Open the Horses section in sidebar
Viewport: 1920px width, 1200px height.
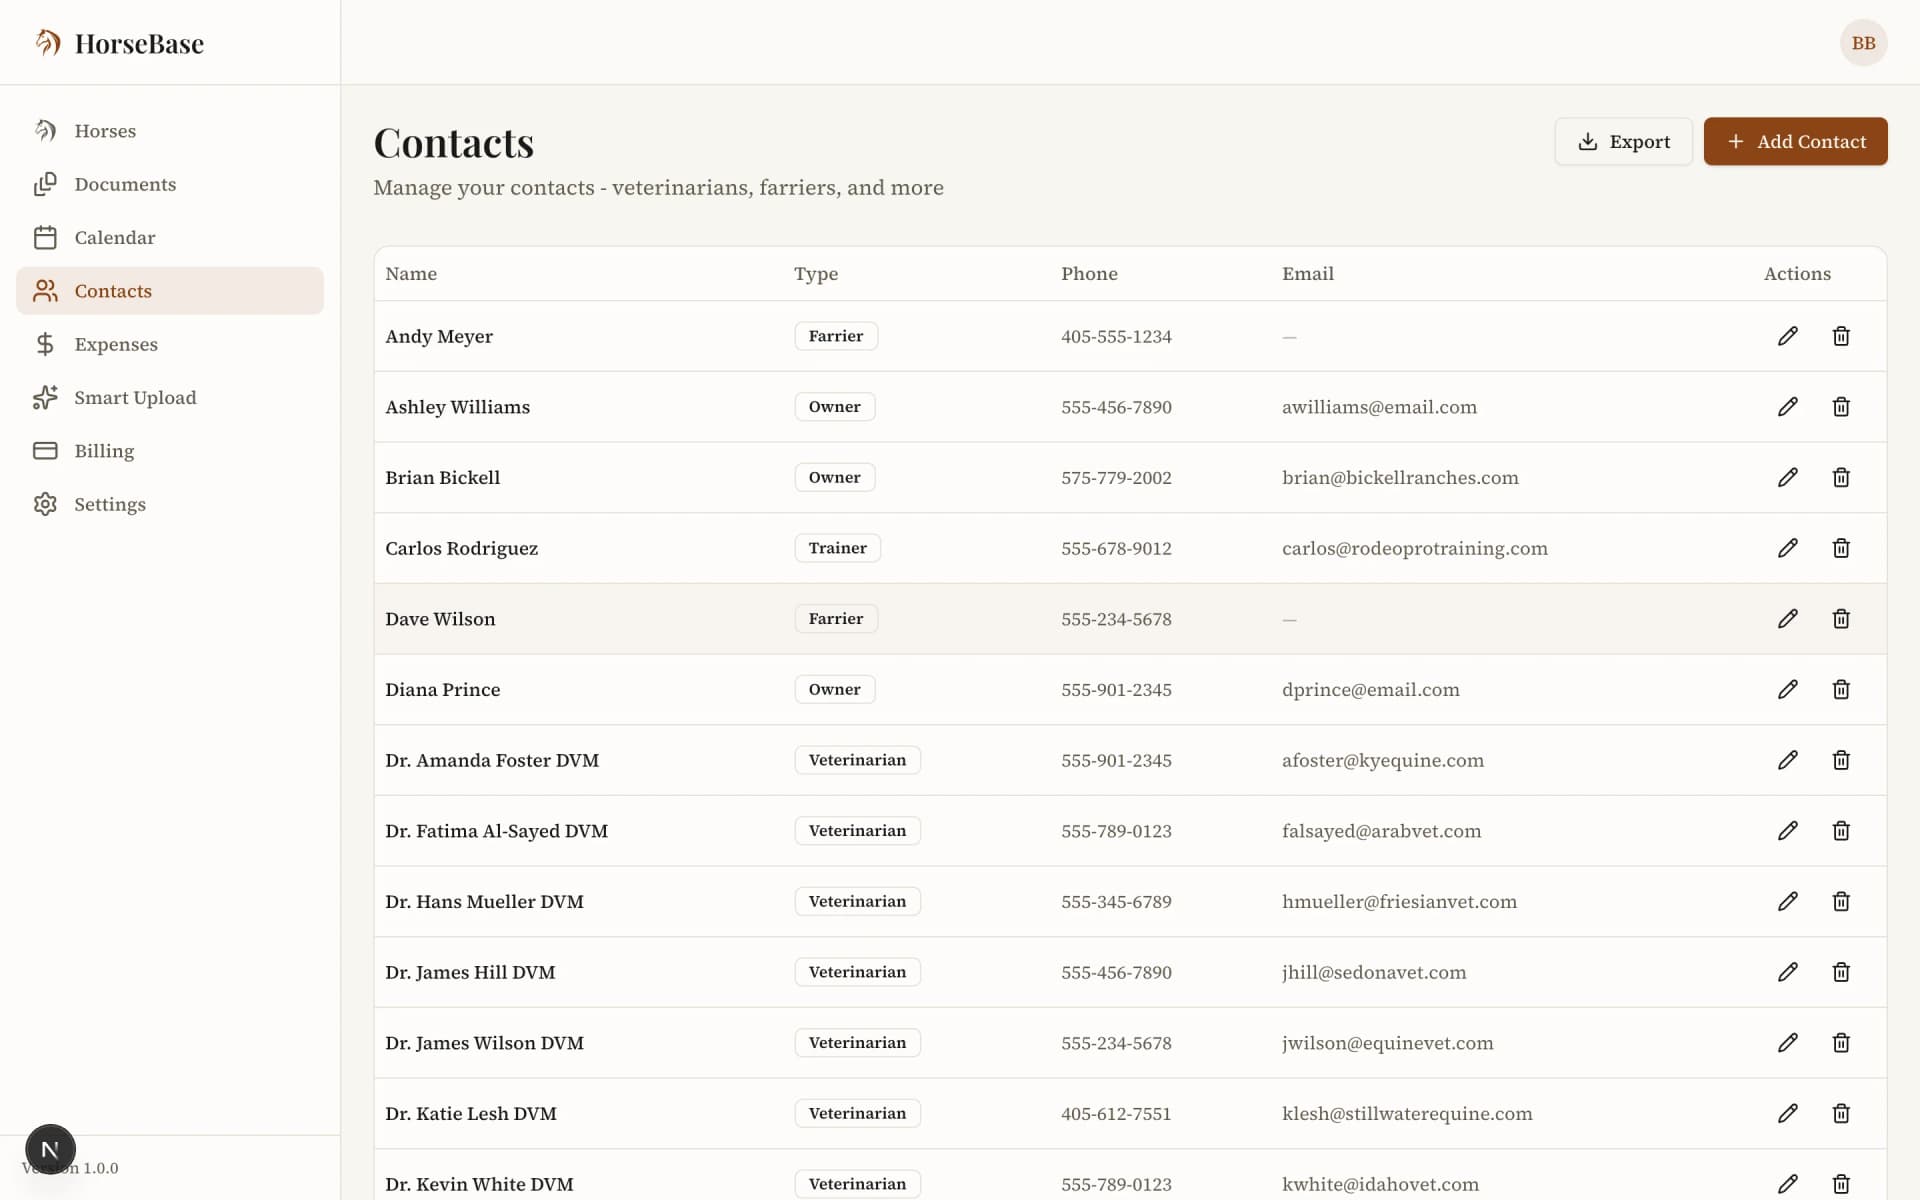click(x=105, y=131)
